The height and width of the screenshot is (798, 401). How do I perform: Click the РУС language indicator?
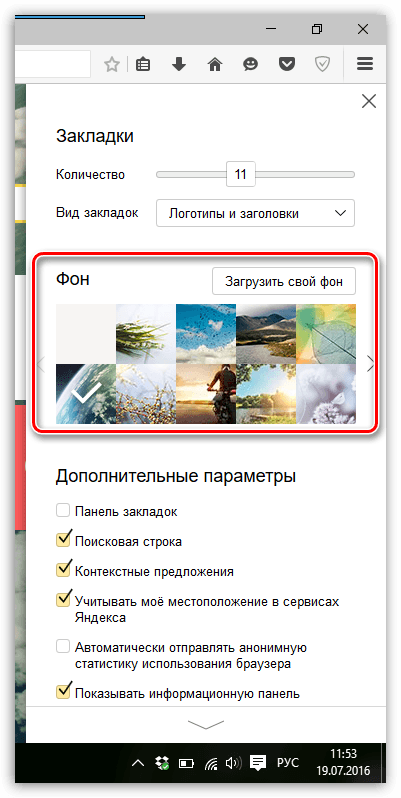point(288,762)
